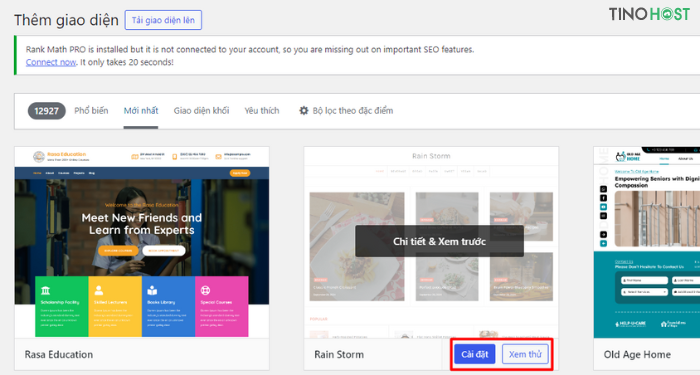Open "Bộ lọc theo đặc điểm" filter

pos(353,111)
